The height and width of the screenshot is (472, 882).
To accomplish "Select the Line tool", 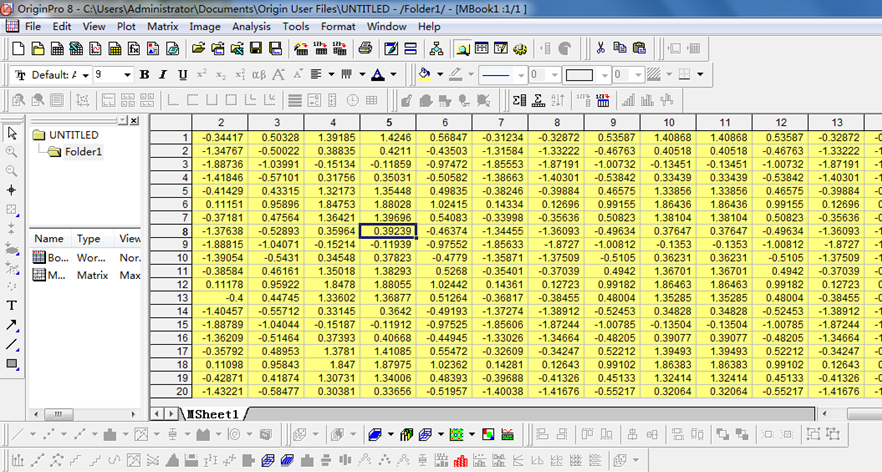I will pyautogui.click(x=12, y=344).
